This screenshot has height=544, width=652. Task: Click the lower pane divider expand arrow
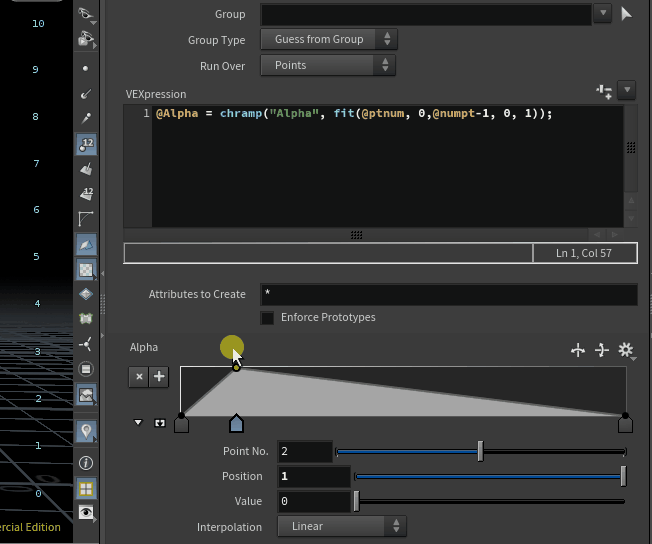[102, 335]
